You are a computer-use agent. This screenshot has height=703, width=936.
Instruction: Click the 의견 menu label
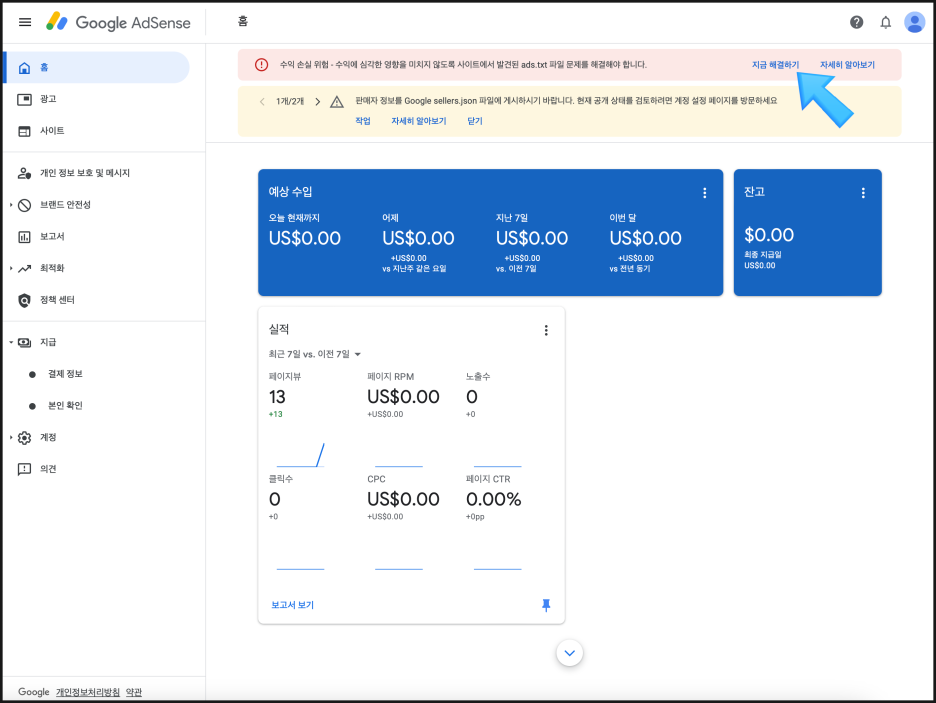coord(48,469)
